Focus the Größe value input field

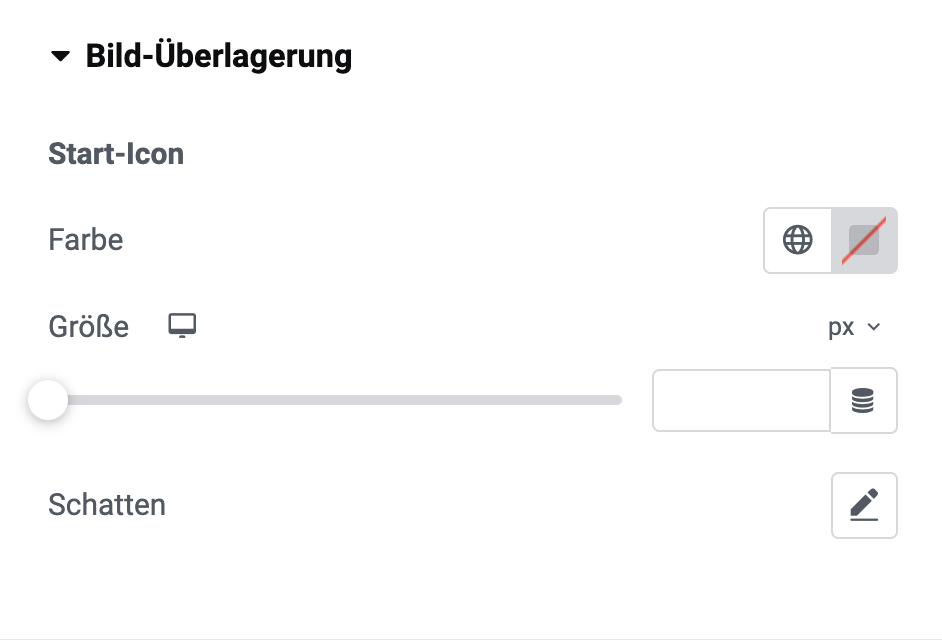pos(741,400)
